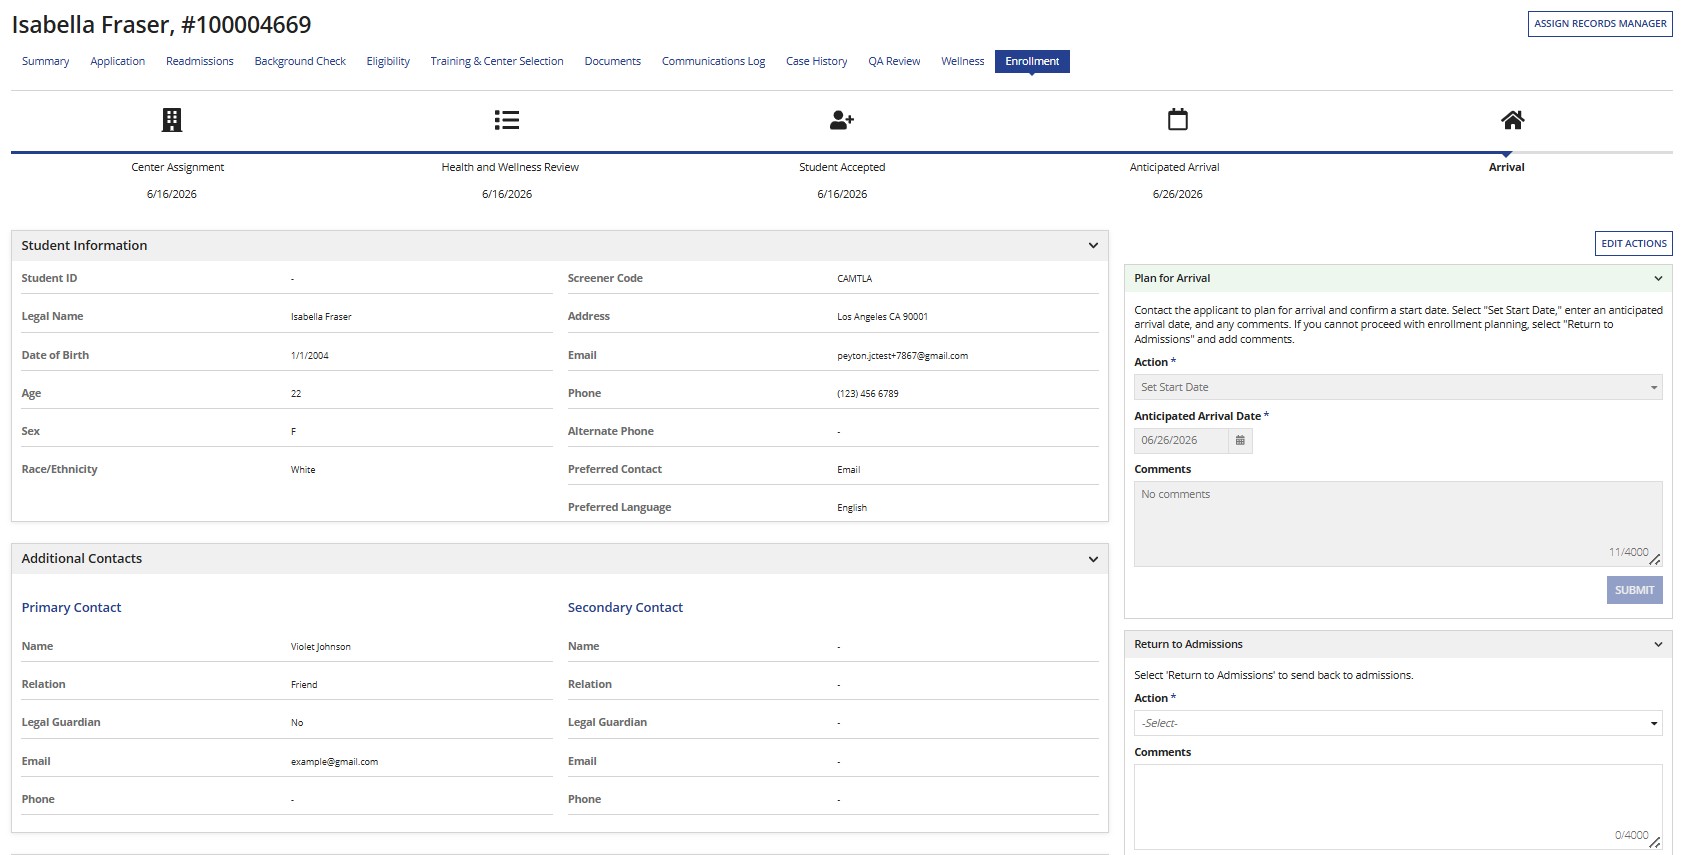Select the Enrollment tab
The width and height of the screenshot is (1686, 855).
pos(1032,61)
